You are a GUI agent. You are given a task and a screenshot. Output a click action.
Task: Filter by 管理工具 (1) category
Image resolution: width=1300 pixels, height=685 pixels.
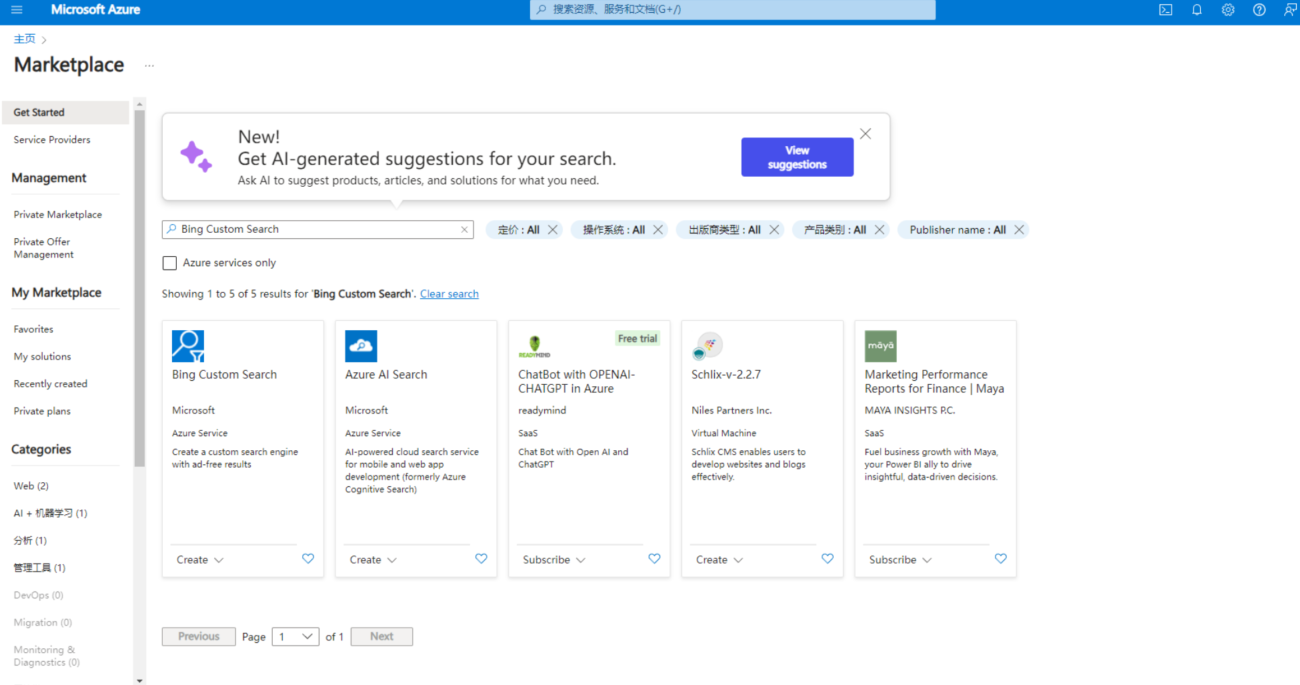coord(39,568)
